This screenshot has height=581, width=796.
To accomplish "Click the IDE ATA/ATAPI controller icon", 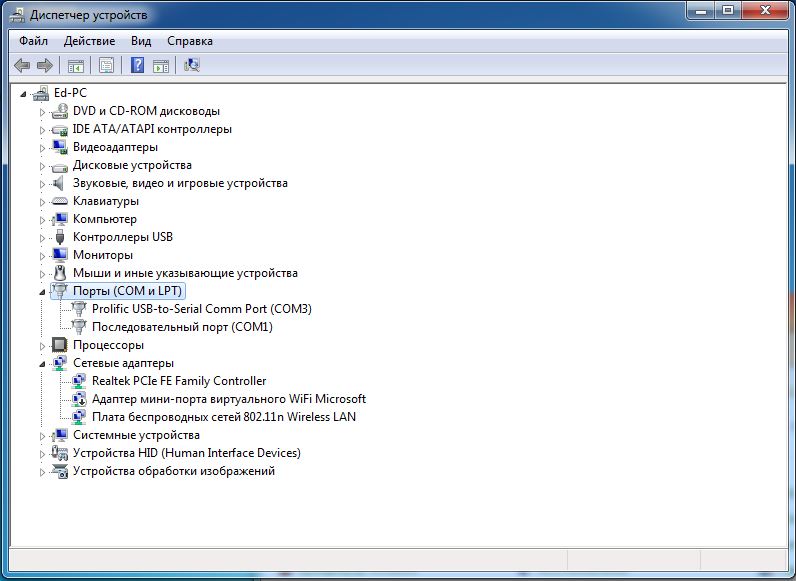I will tap(60, 130).
